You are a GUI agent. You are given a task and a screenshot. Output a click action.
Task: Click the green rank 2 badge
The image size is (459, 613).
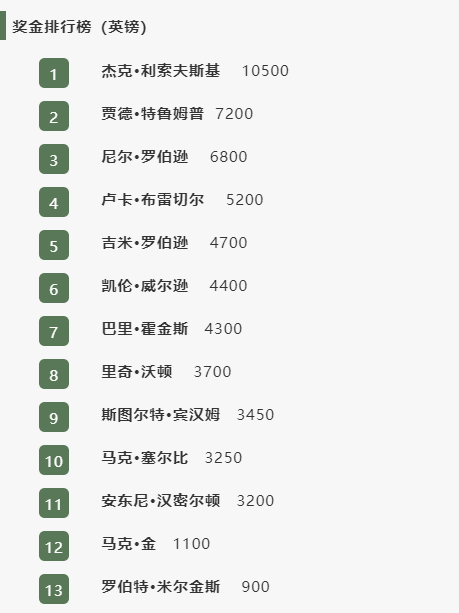coord(54,116)
